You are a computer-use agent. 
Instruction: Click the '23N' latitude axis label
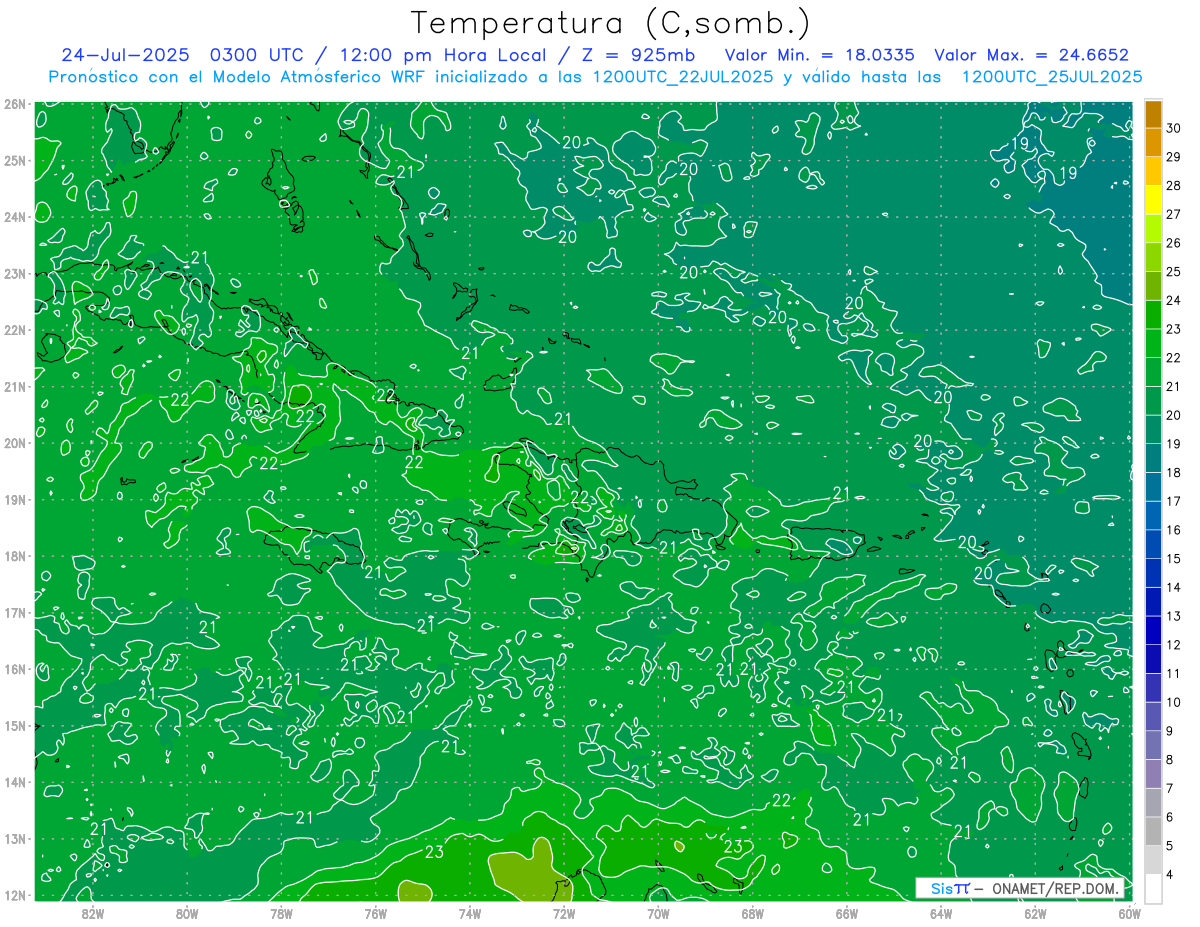(x=15, y=273)
